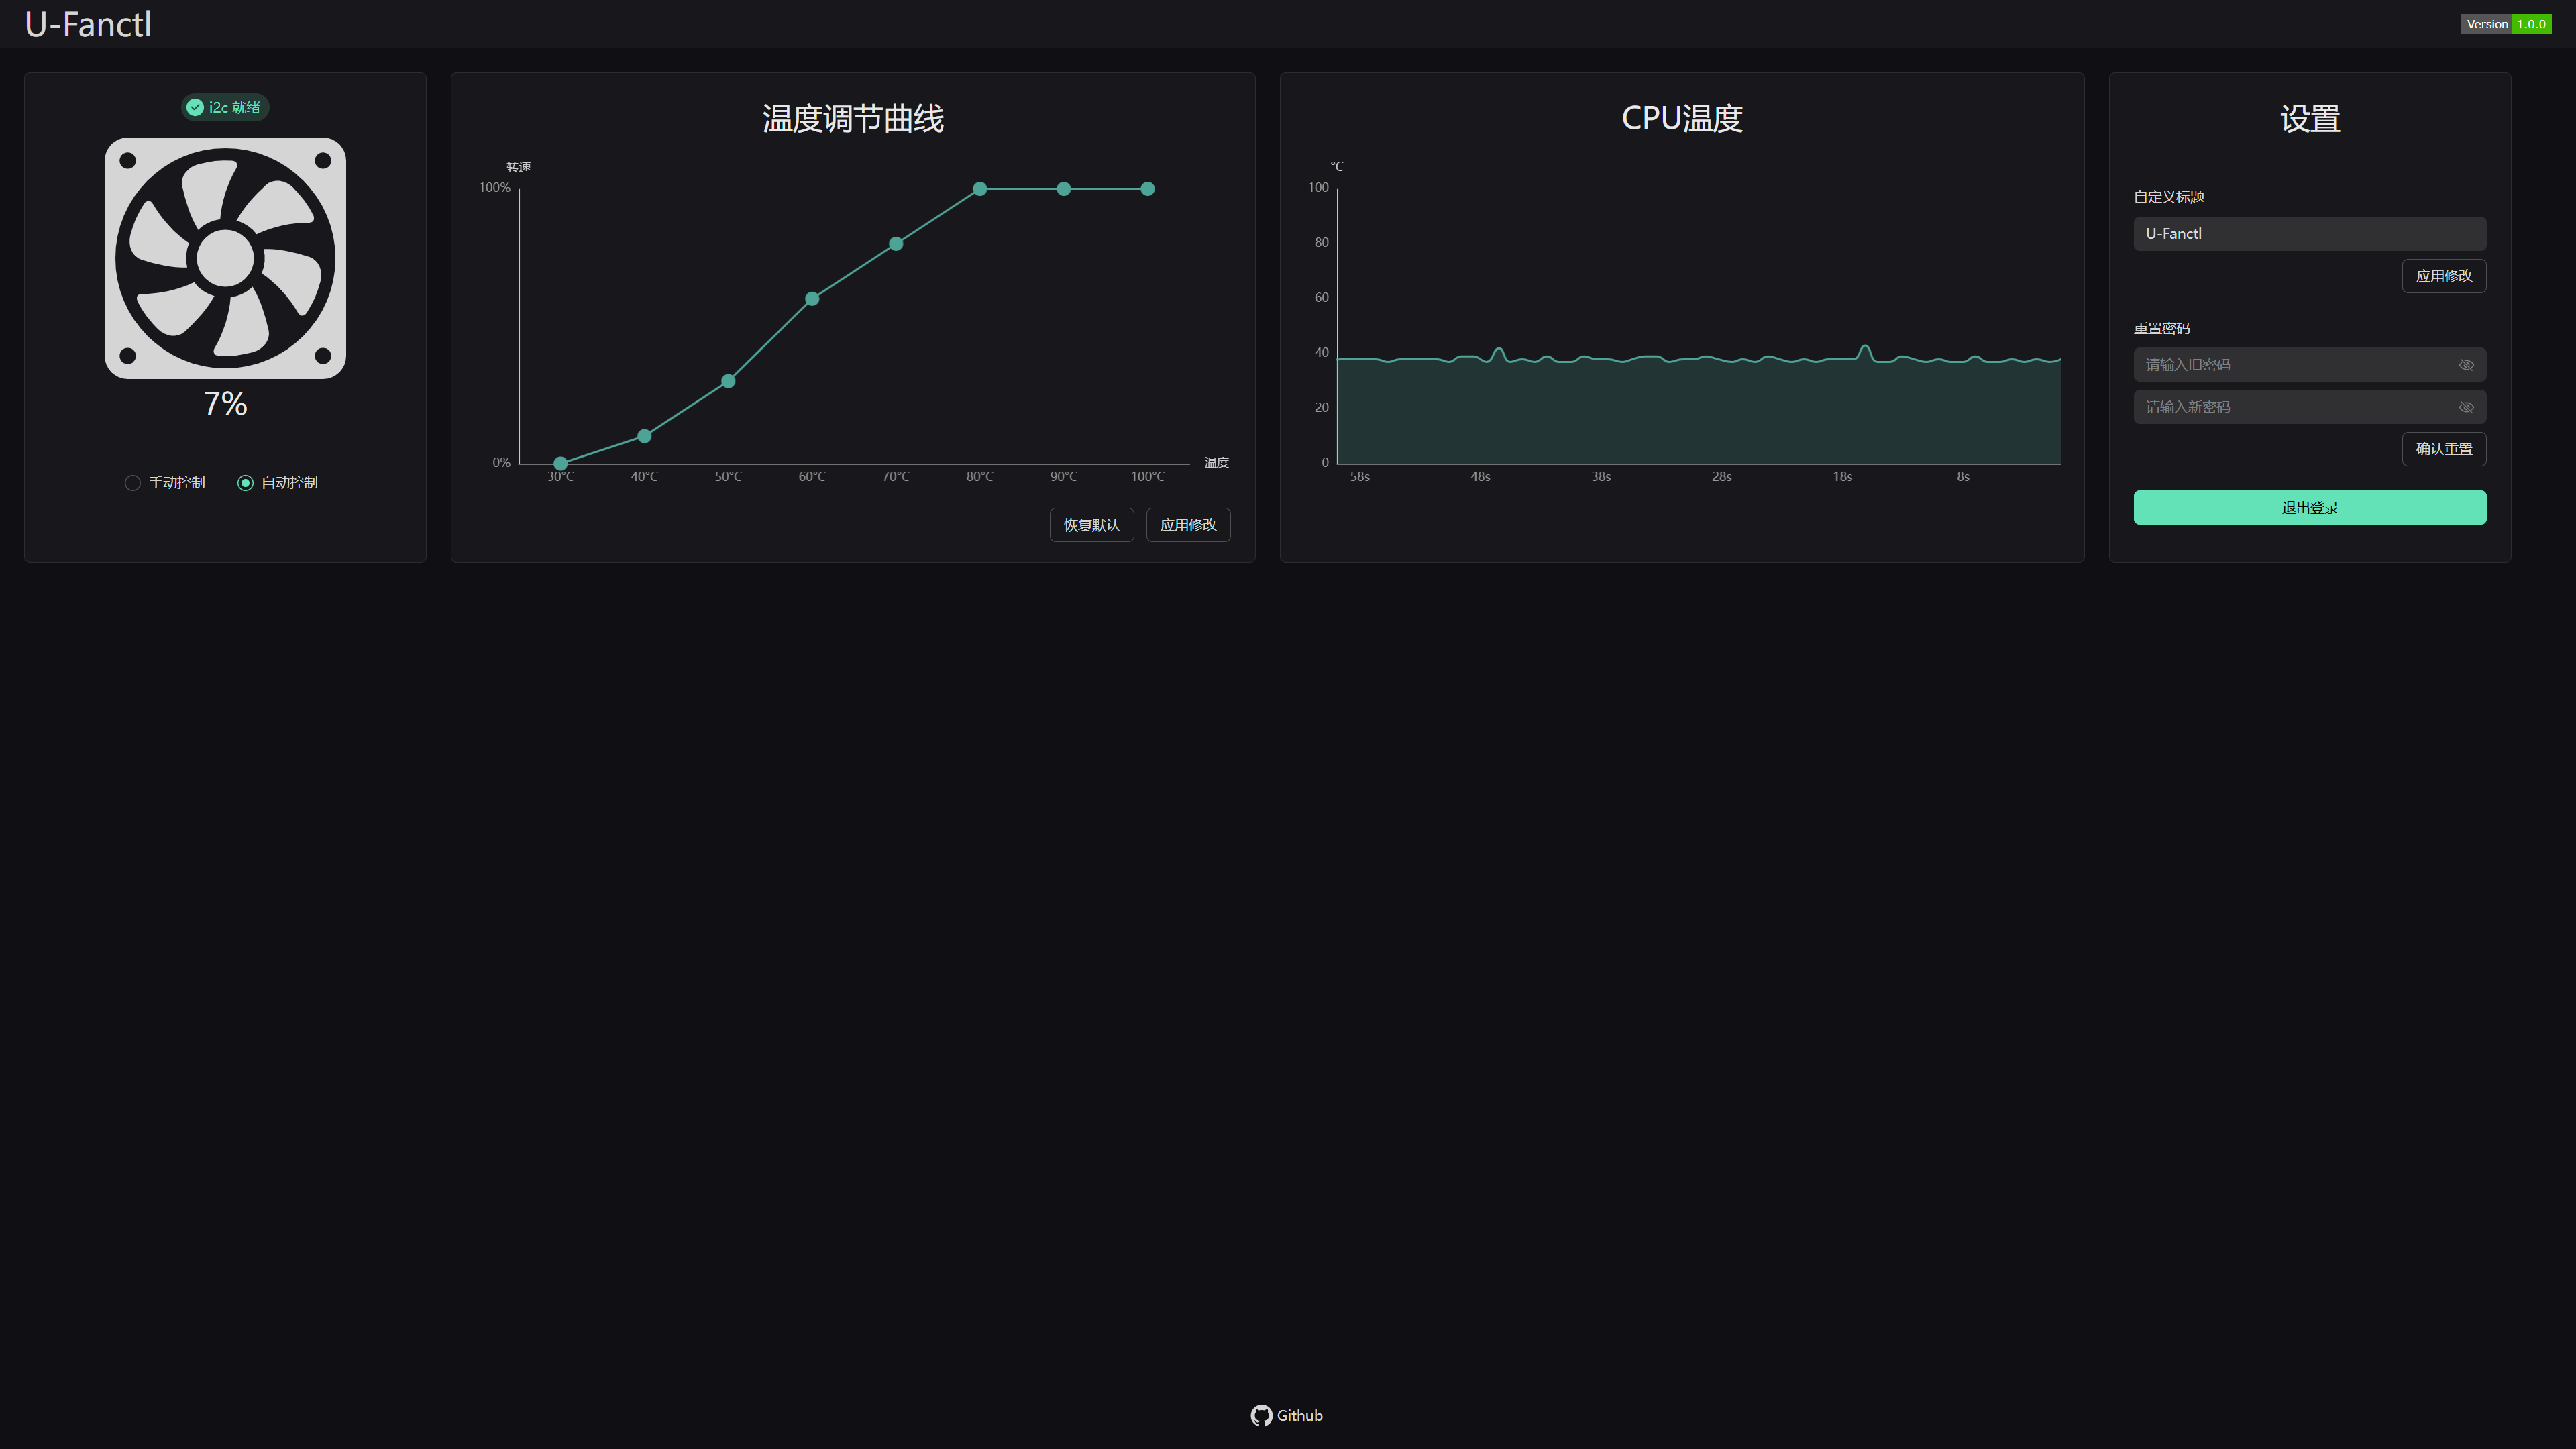The width and height of the screenshot is (2576, 1449).
Task: Click the U-Fanctl page title
Action: 88,24
